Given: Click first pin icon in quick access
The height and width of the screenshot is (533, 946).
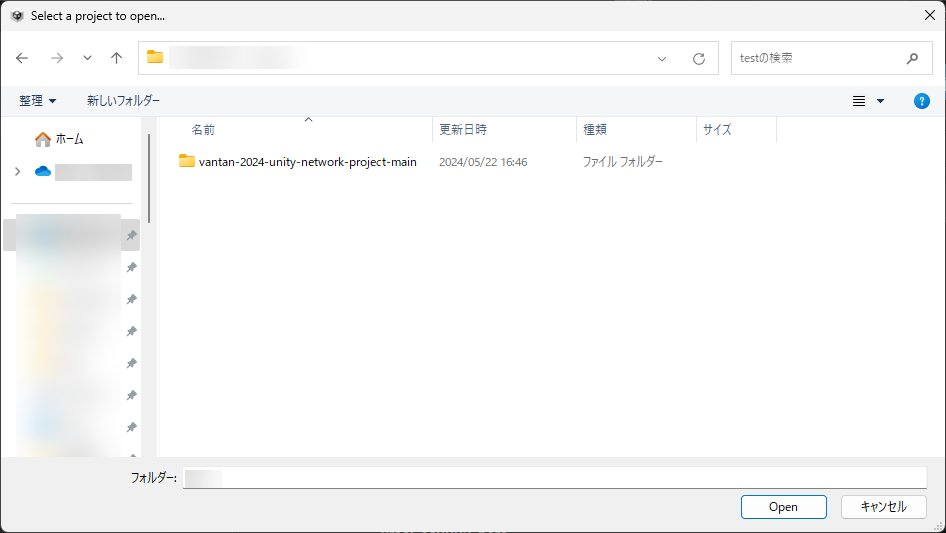Looking at the screenshot, I should 131,235.
